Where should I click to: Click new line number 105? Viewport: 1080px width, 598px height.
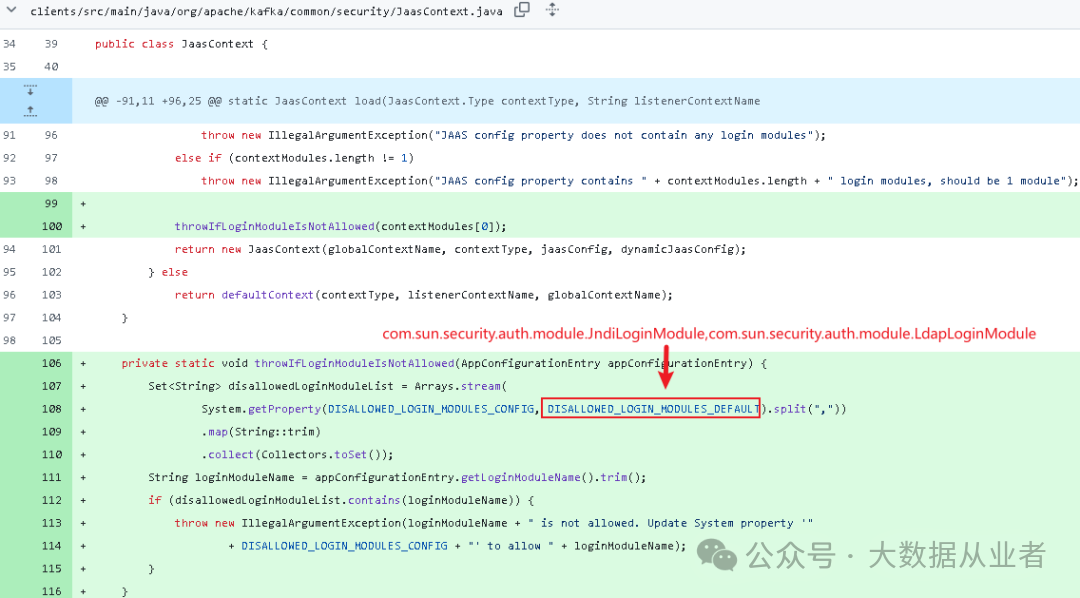point(52,340)
